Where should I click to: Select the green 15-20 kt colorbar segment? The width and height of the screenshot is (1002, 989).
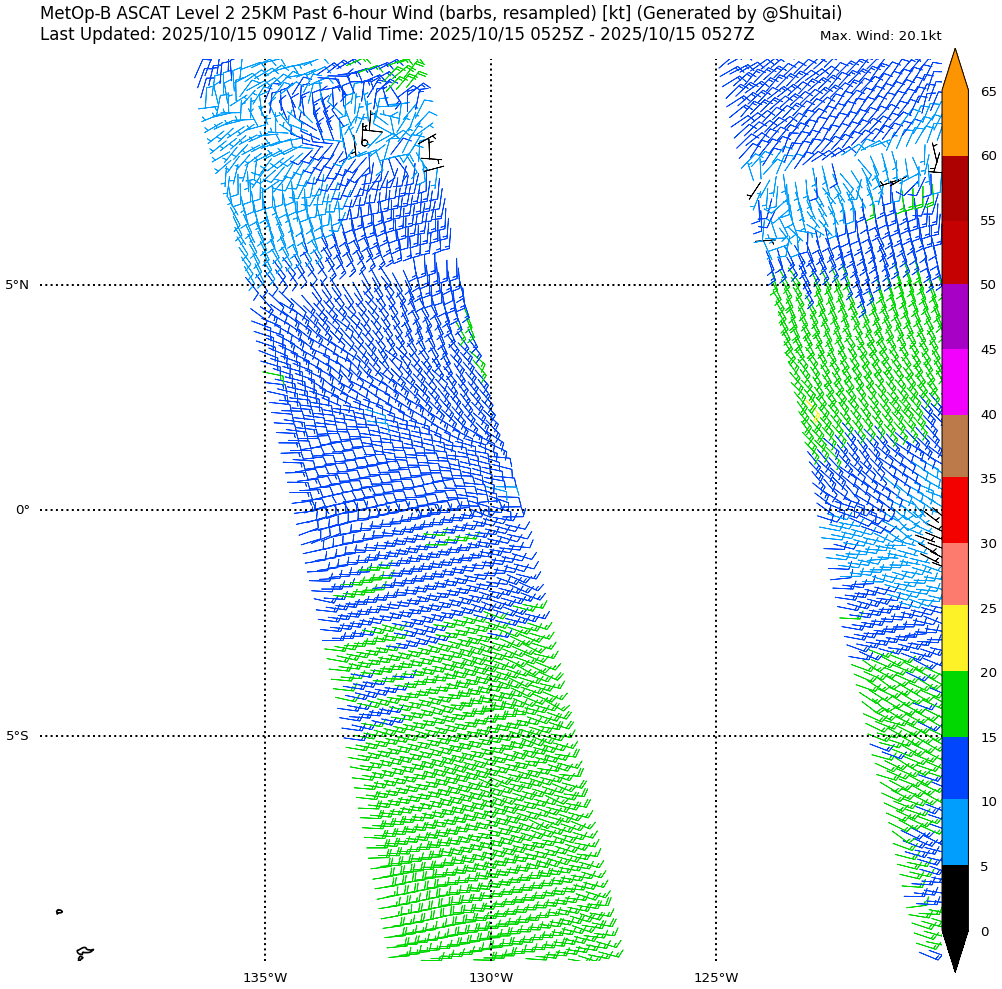tap(955, 704)
